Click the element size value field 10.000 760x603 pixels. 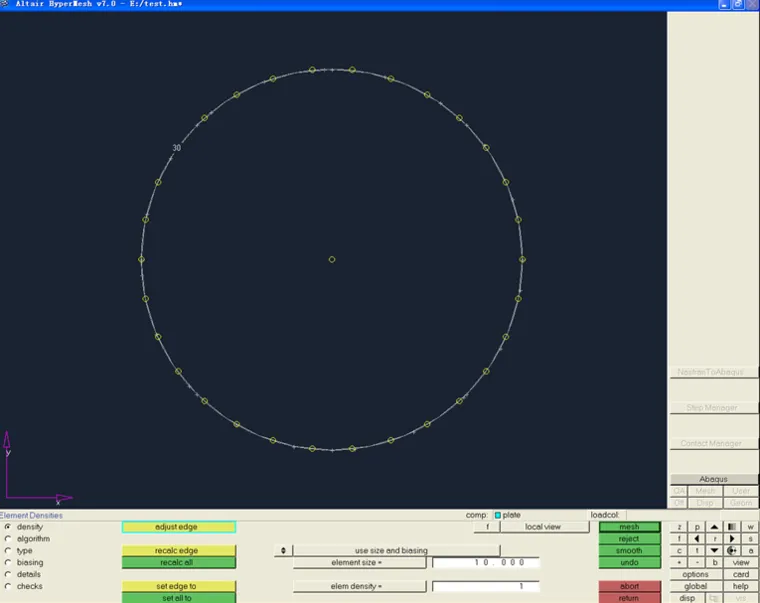[x=486, y=562]
